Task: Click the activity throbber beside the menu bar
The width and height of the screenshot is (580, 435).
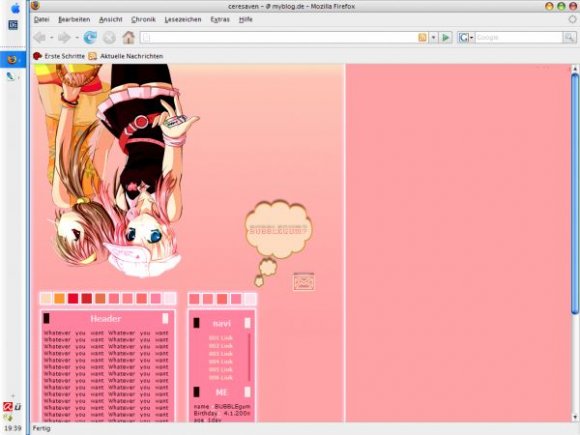Action: click(x=572, y=19)
